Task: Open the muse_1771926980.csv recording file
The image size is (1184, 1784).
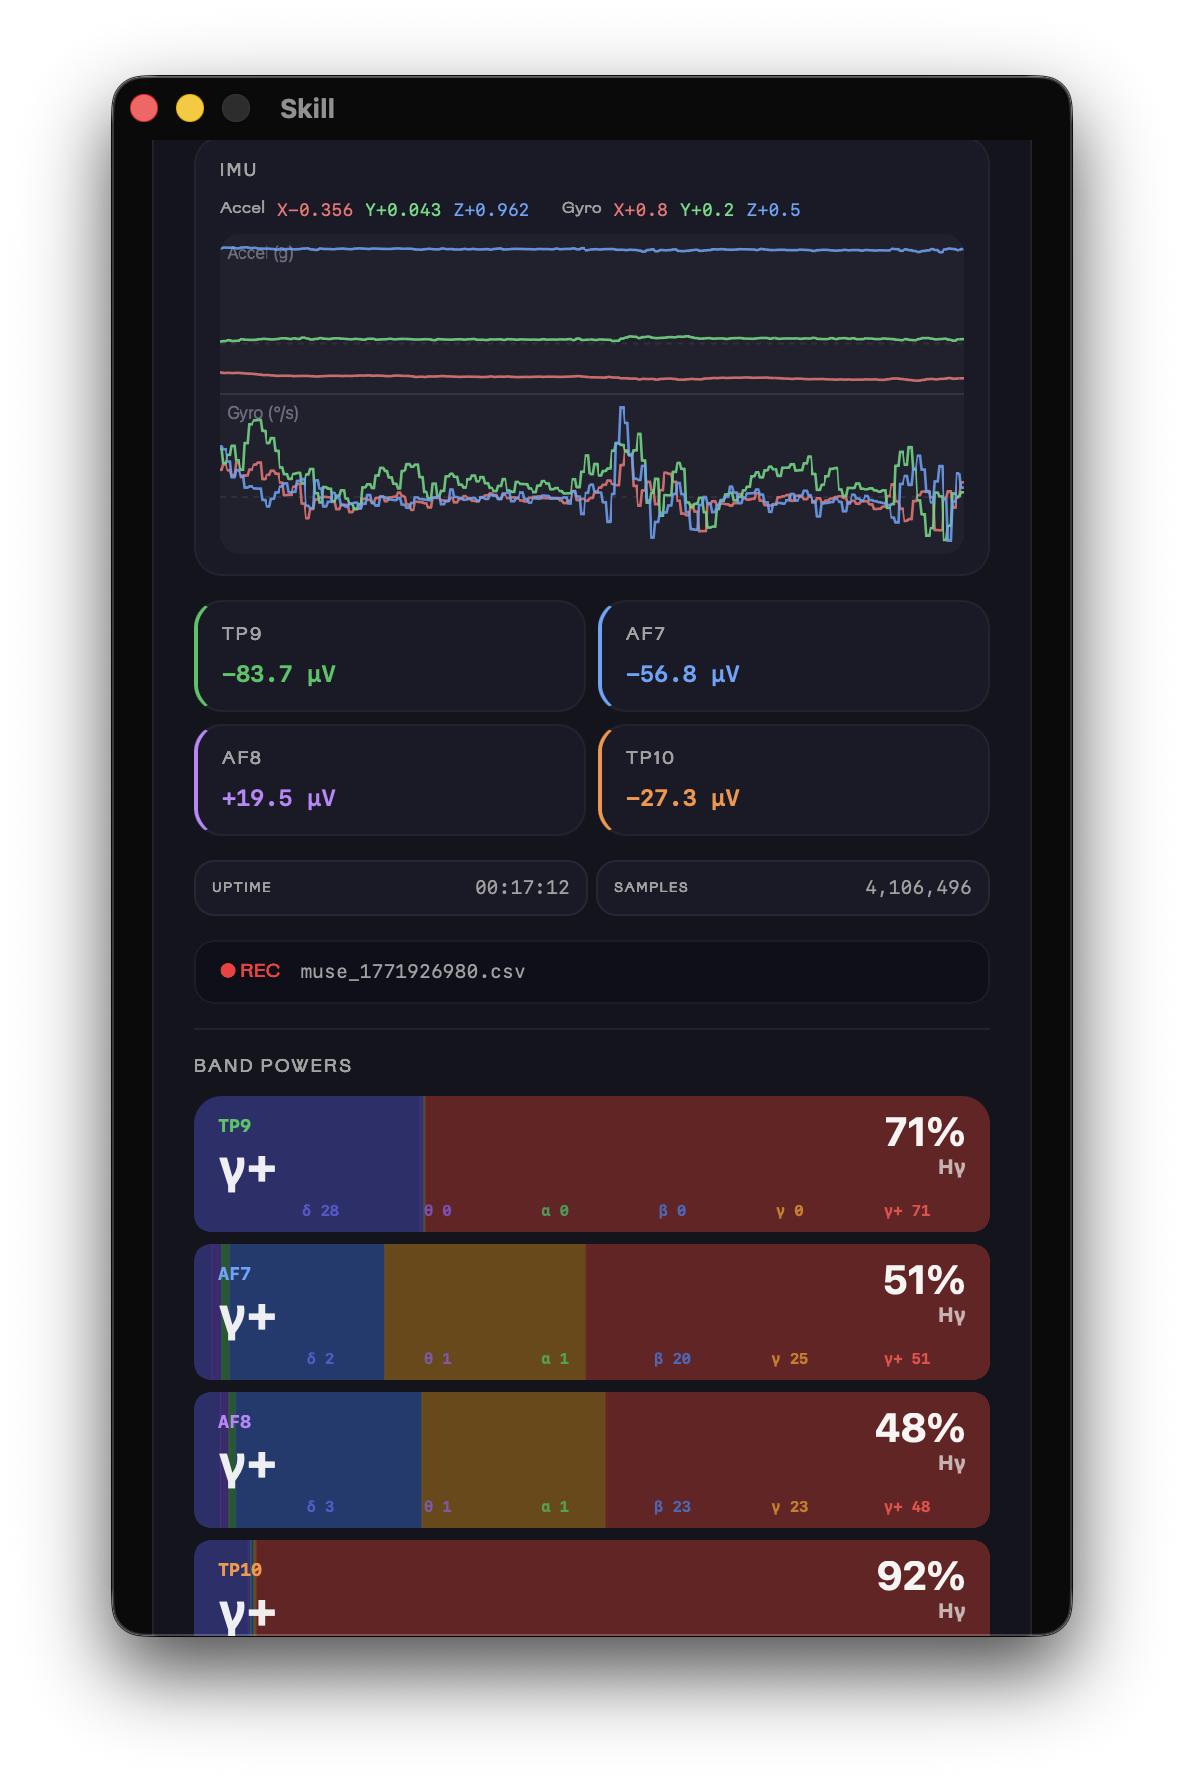Action: (x=413, y=971)
